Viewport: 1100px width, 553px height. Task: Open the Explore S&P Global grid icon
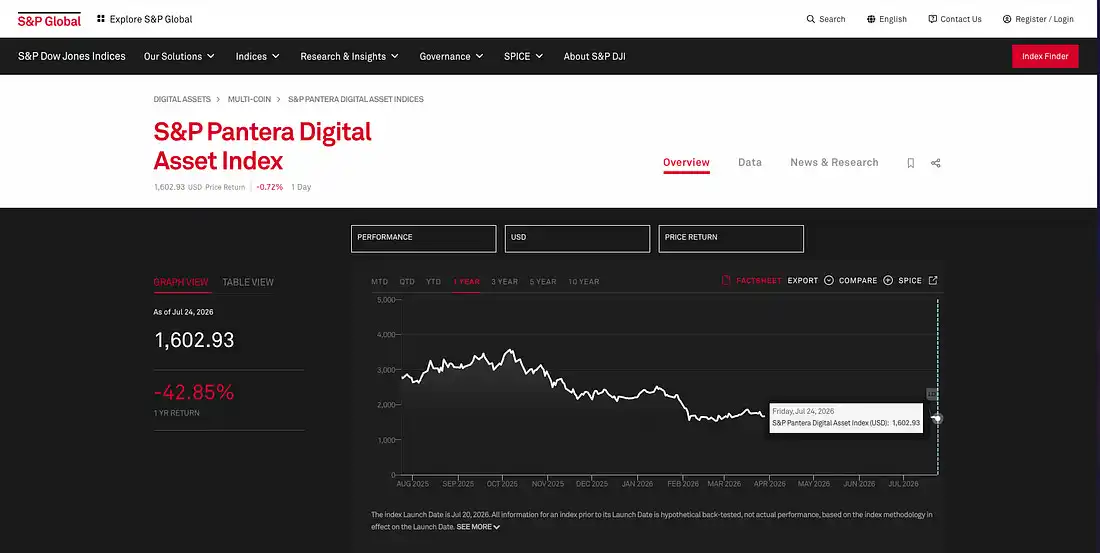[x=101, y=19]
